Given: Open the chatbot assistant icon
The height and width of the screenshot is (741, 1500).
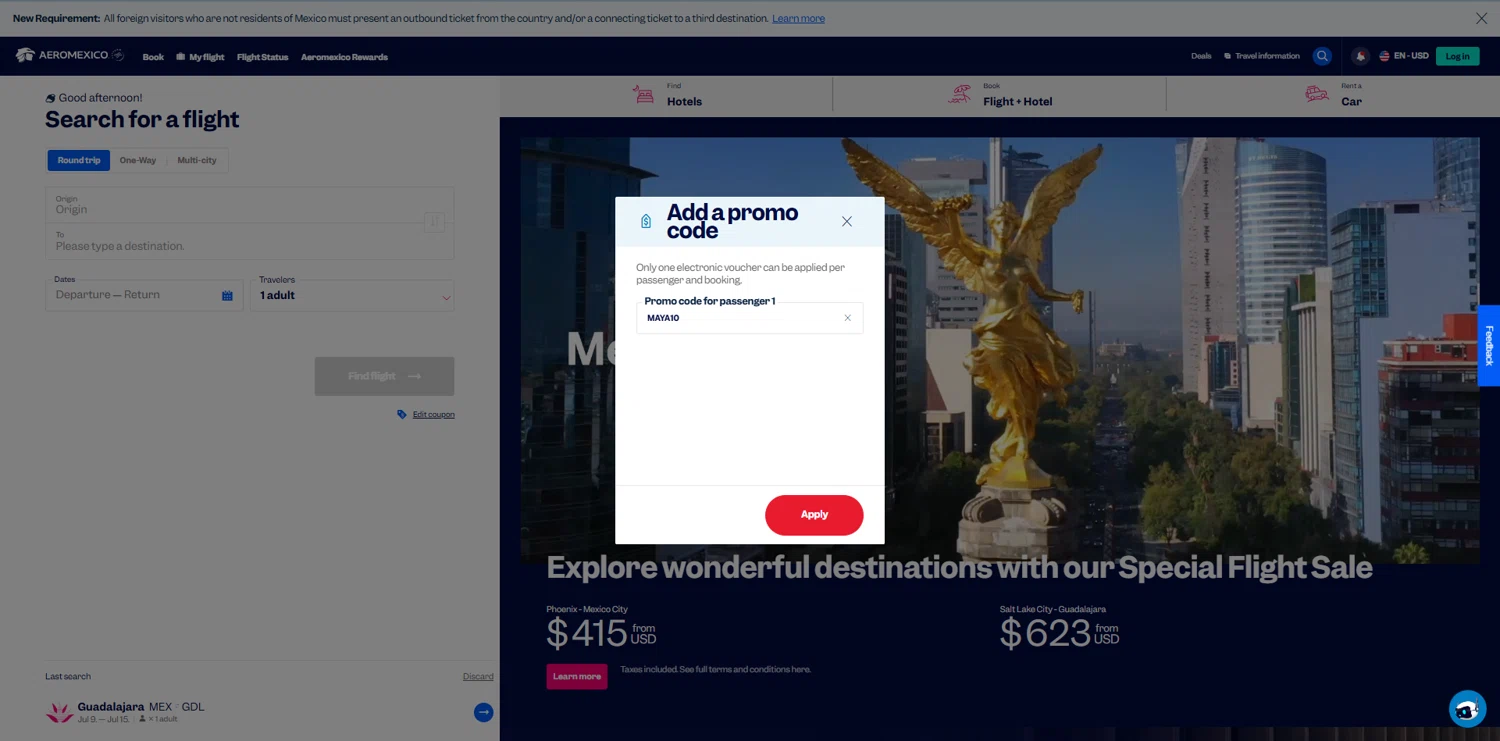Looking at the screenshot, I should (x=1467, y=709).
